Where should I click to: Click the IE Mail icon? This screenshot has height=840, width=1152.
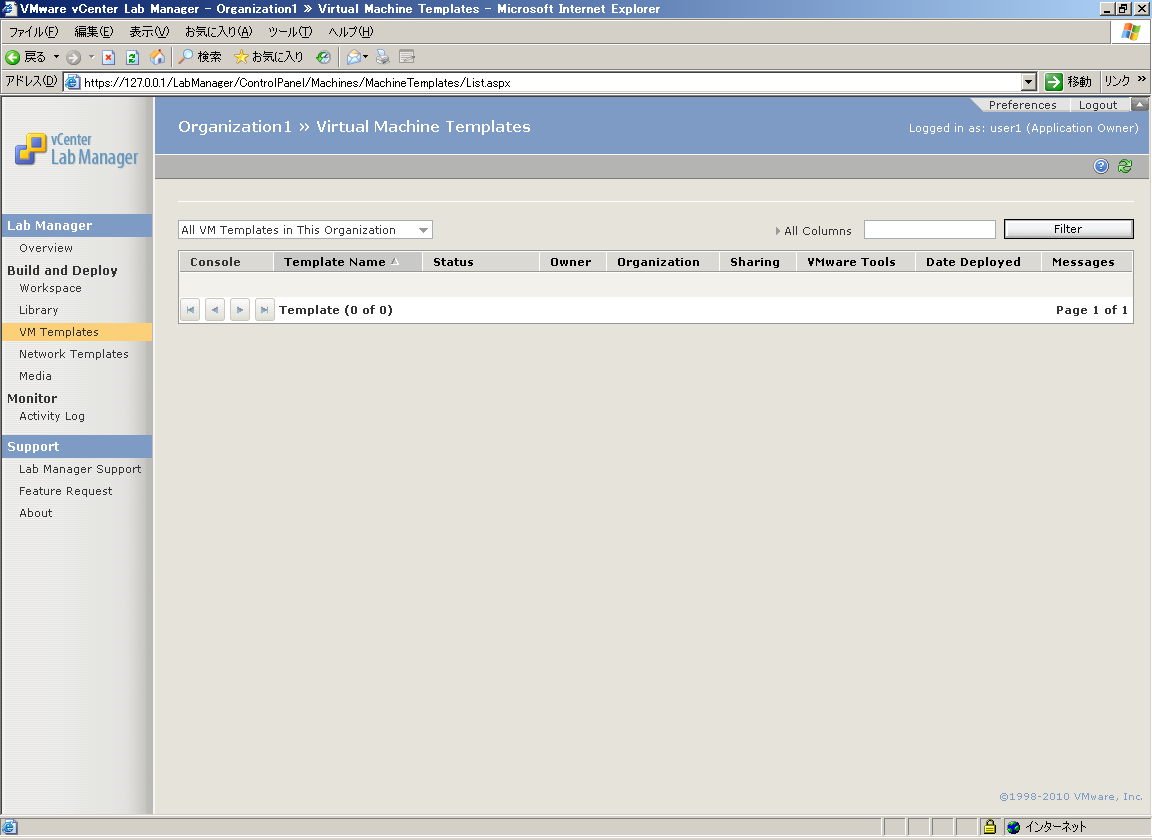[354, 57]
